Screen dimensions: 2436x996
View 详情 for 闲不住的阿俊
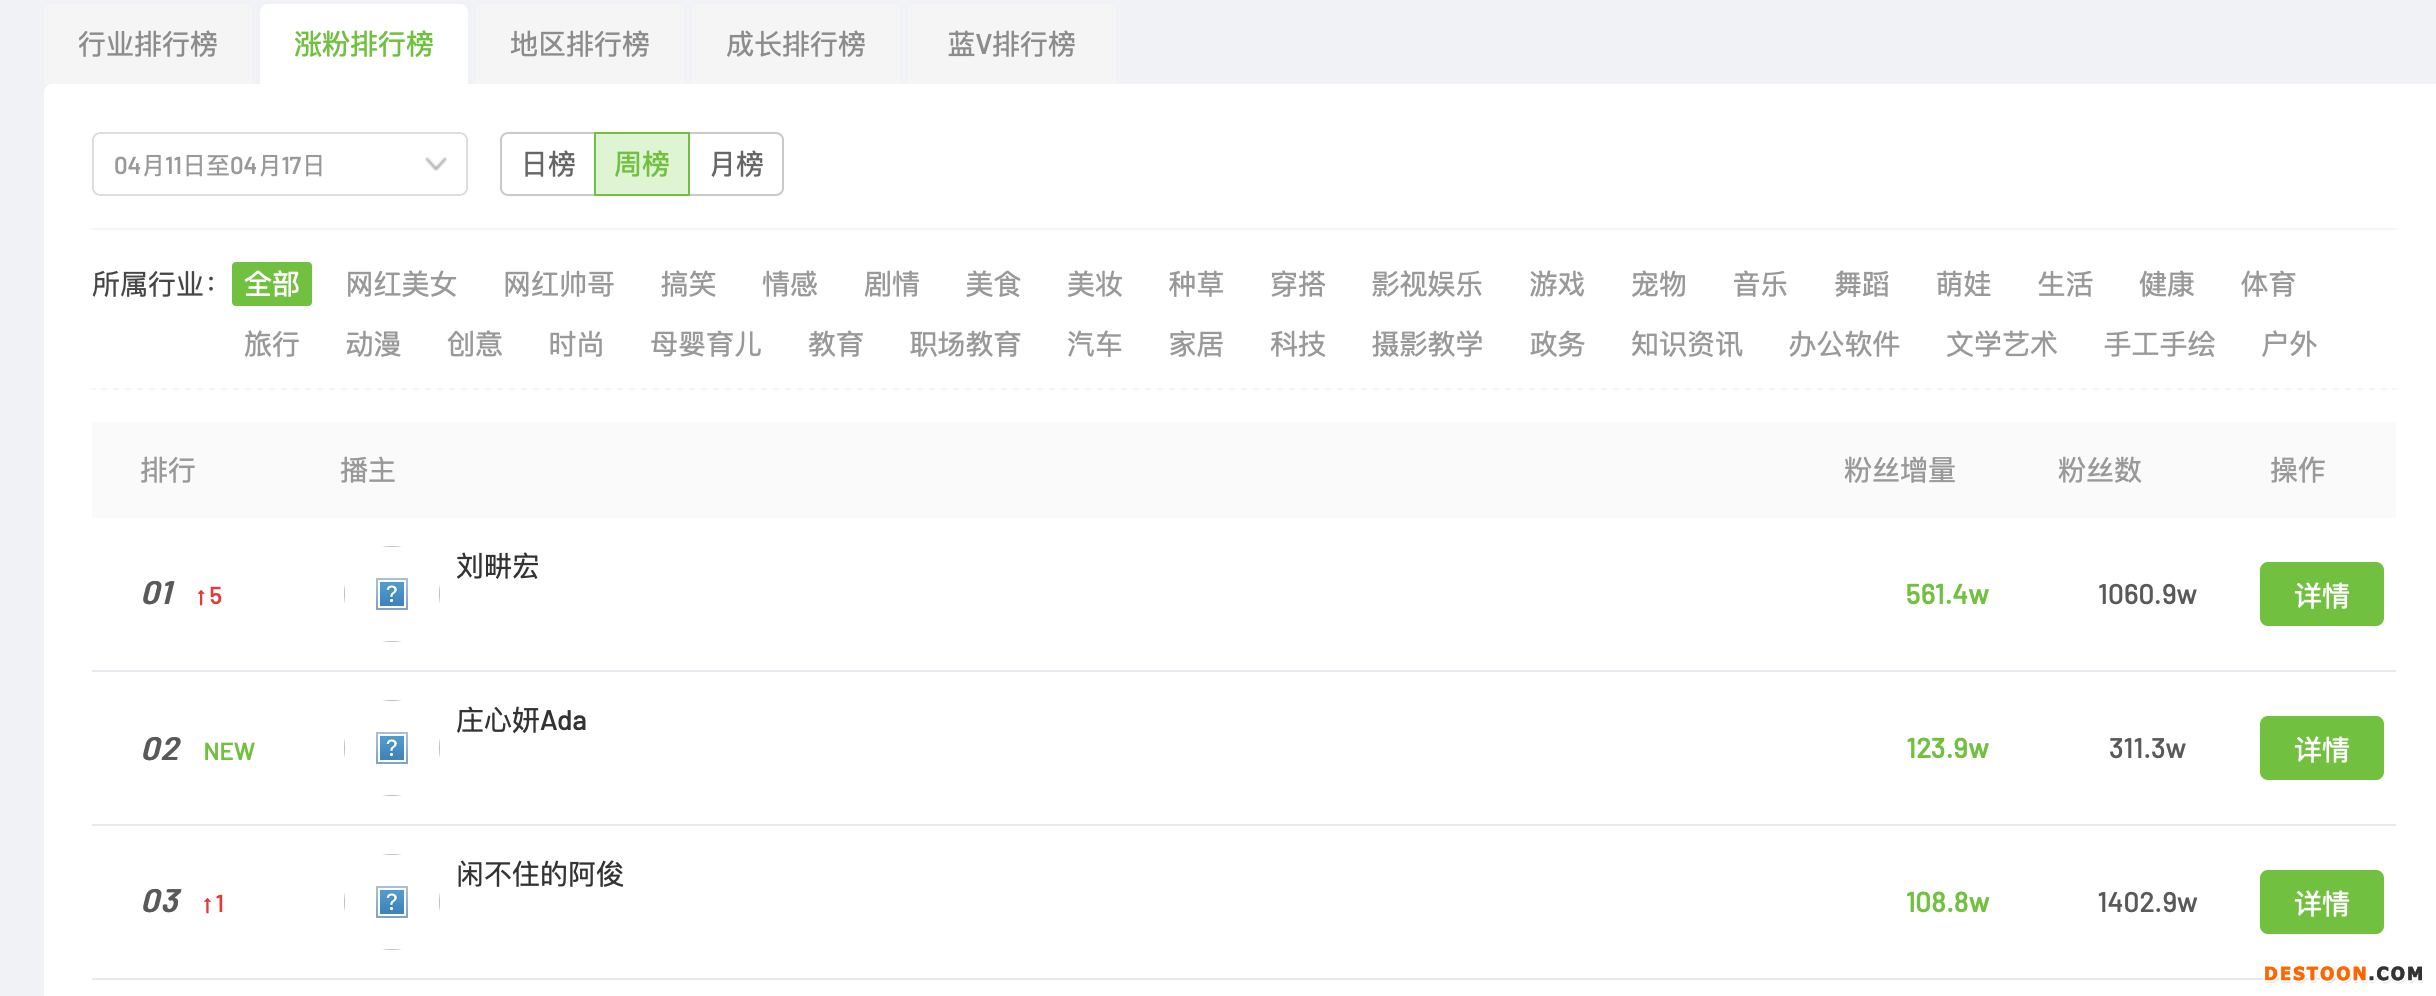click(2321, 902)
